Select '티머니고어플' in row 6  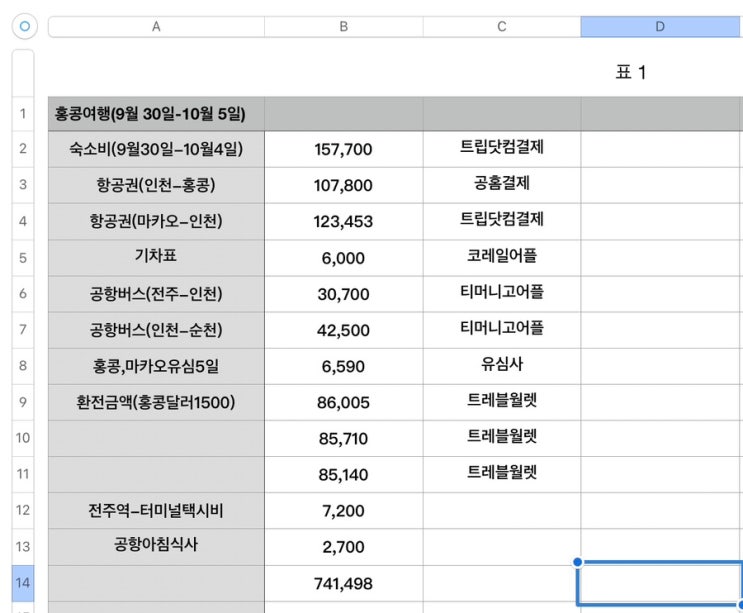pos(502,294)
